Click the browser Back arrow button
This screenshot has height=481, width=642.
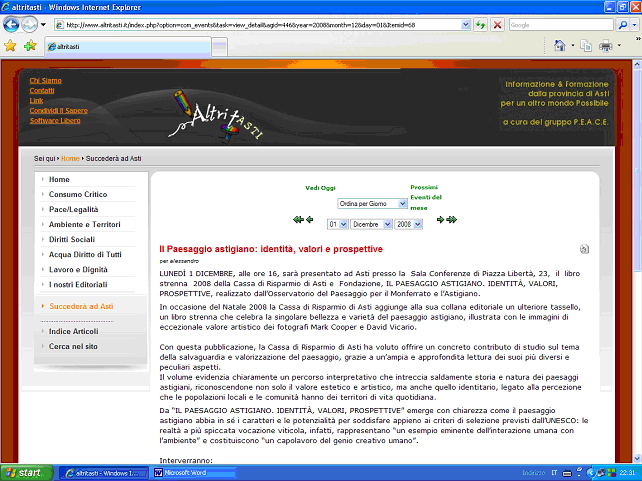11,25
